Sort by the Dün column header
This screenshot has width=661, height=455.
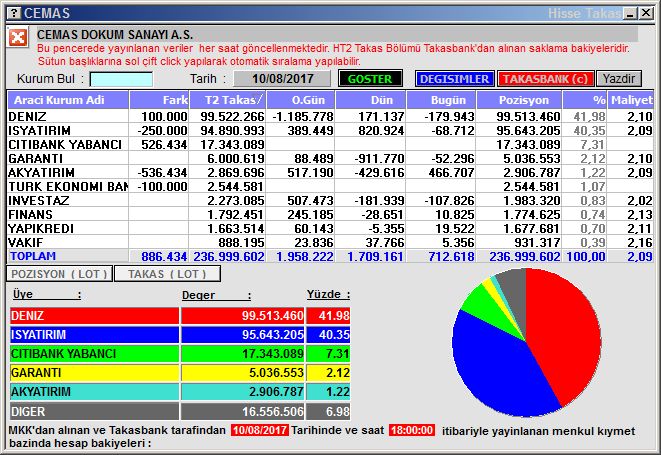pos(371,100)
